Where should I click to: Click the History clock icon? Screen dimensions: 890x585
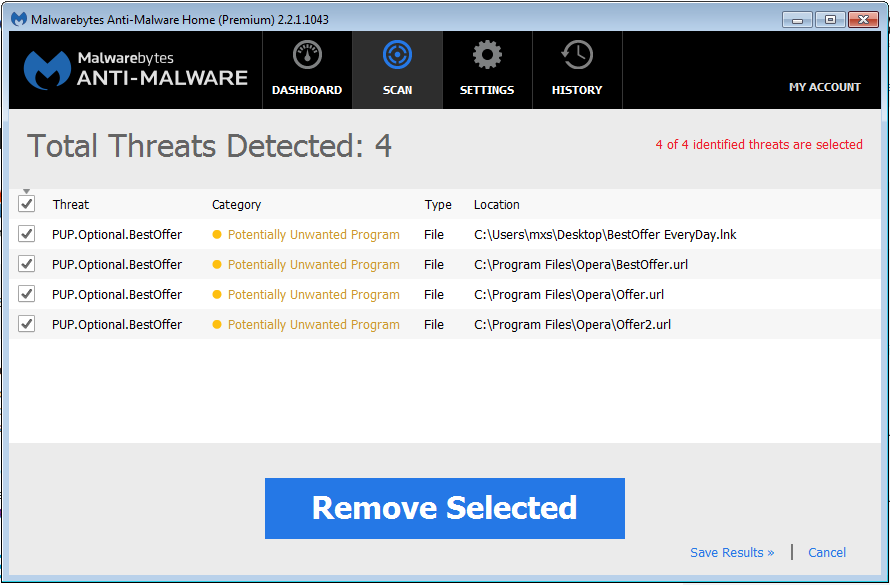(x=577, y=55)
